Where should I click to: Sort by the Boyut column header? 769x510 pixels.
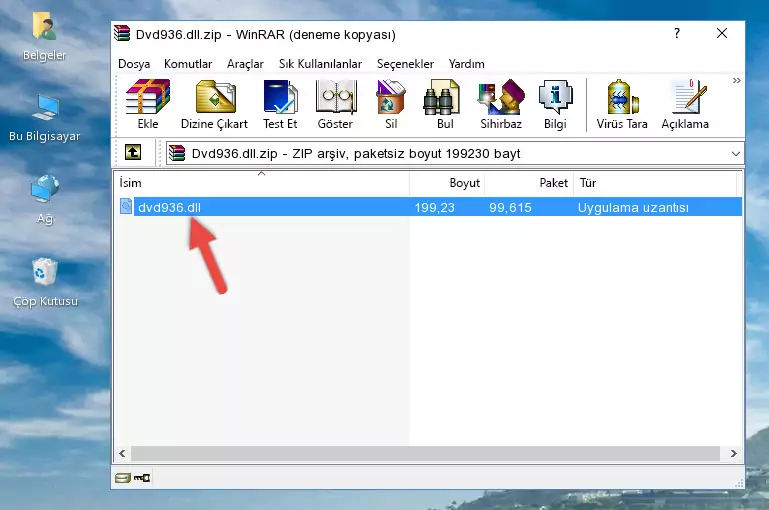click(x=447, y=183)
